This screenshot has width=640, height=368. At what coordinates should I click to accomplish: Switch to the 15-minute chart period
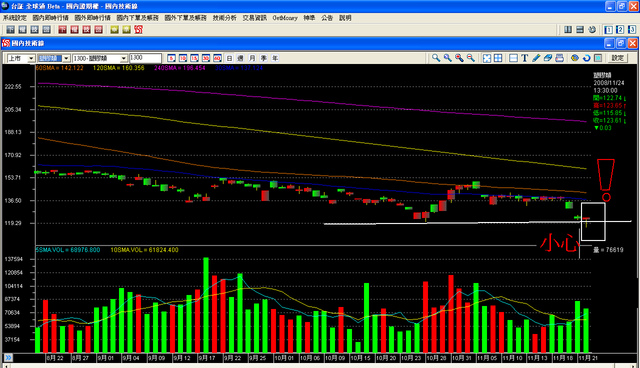pyautogui.click(x=194, y=58)
